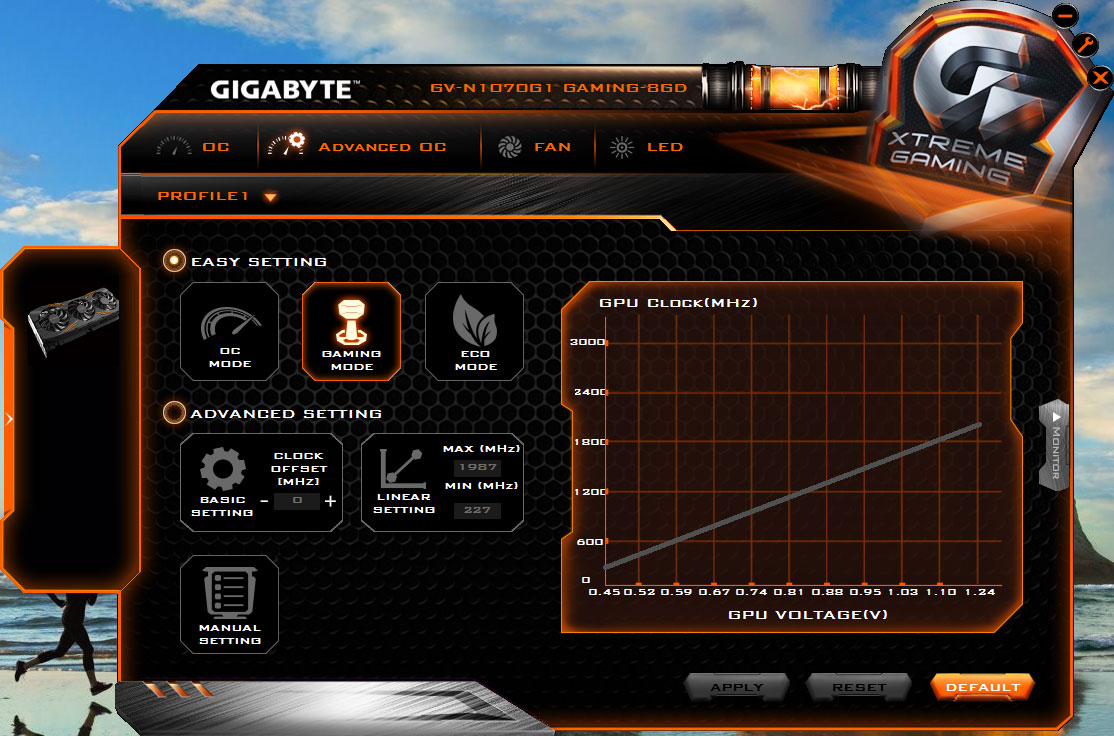Go to the Fan tab
The width and height of the screenshot is (1114, 736).
(x=534, y=147)
